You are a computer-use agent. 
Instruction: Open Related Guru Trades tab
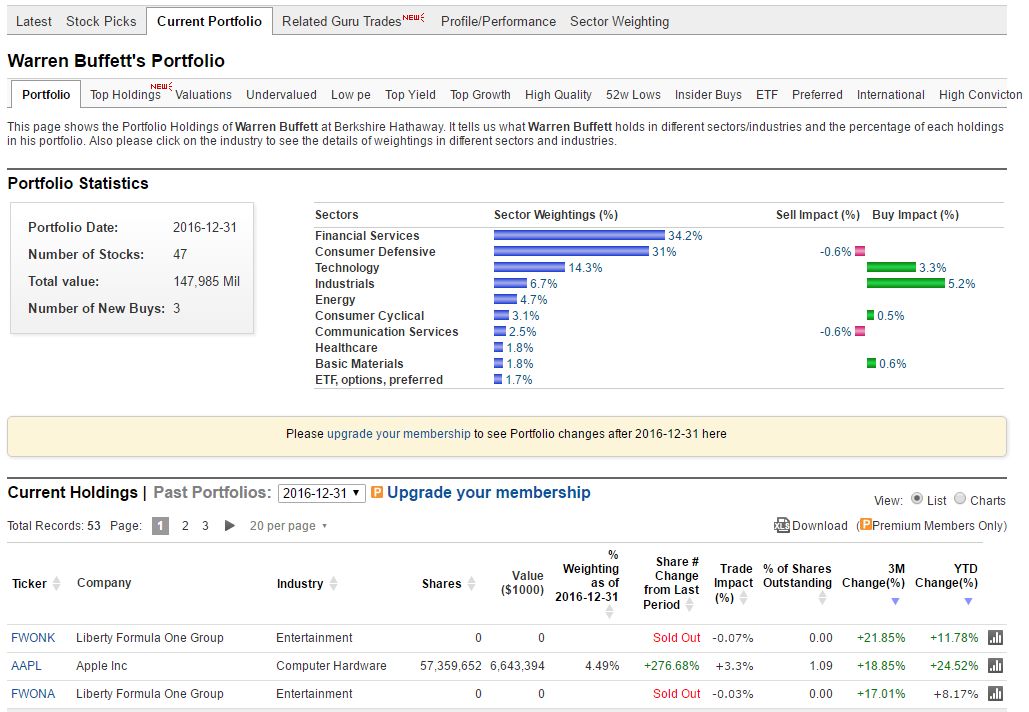click(341, 21)
